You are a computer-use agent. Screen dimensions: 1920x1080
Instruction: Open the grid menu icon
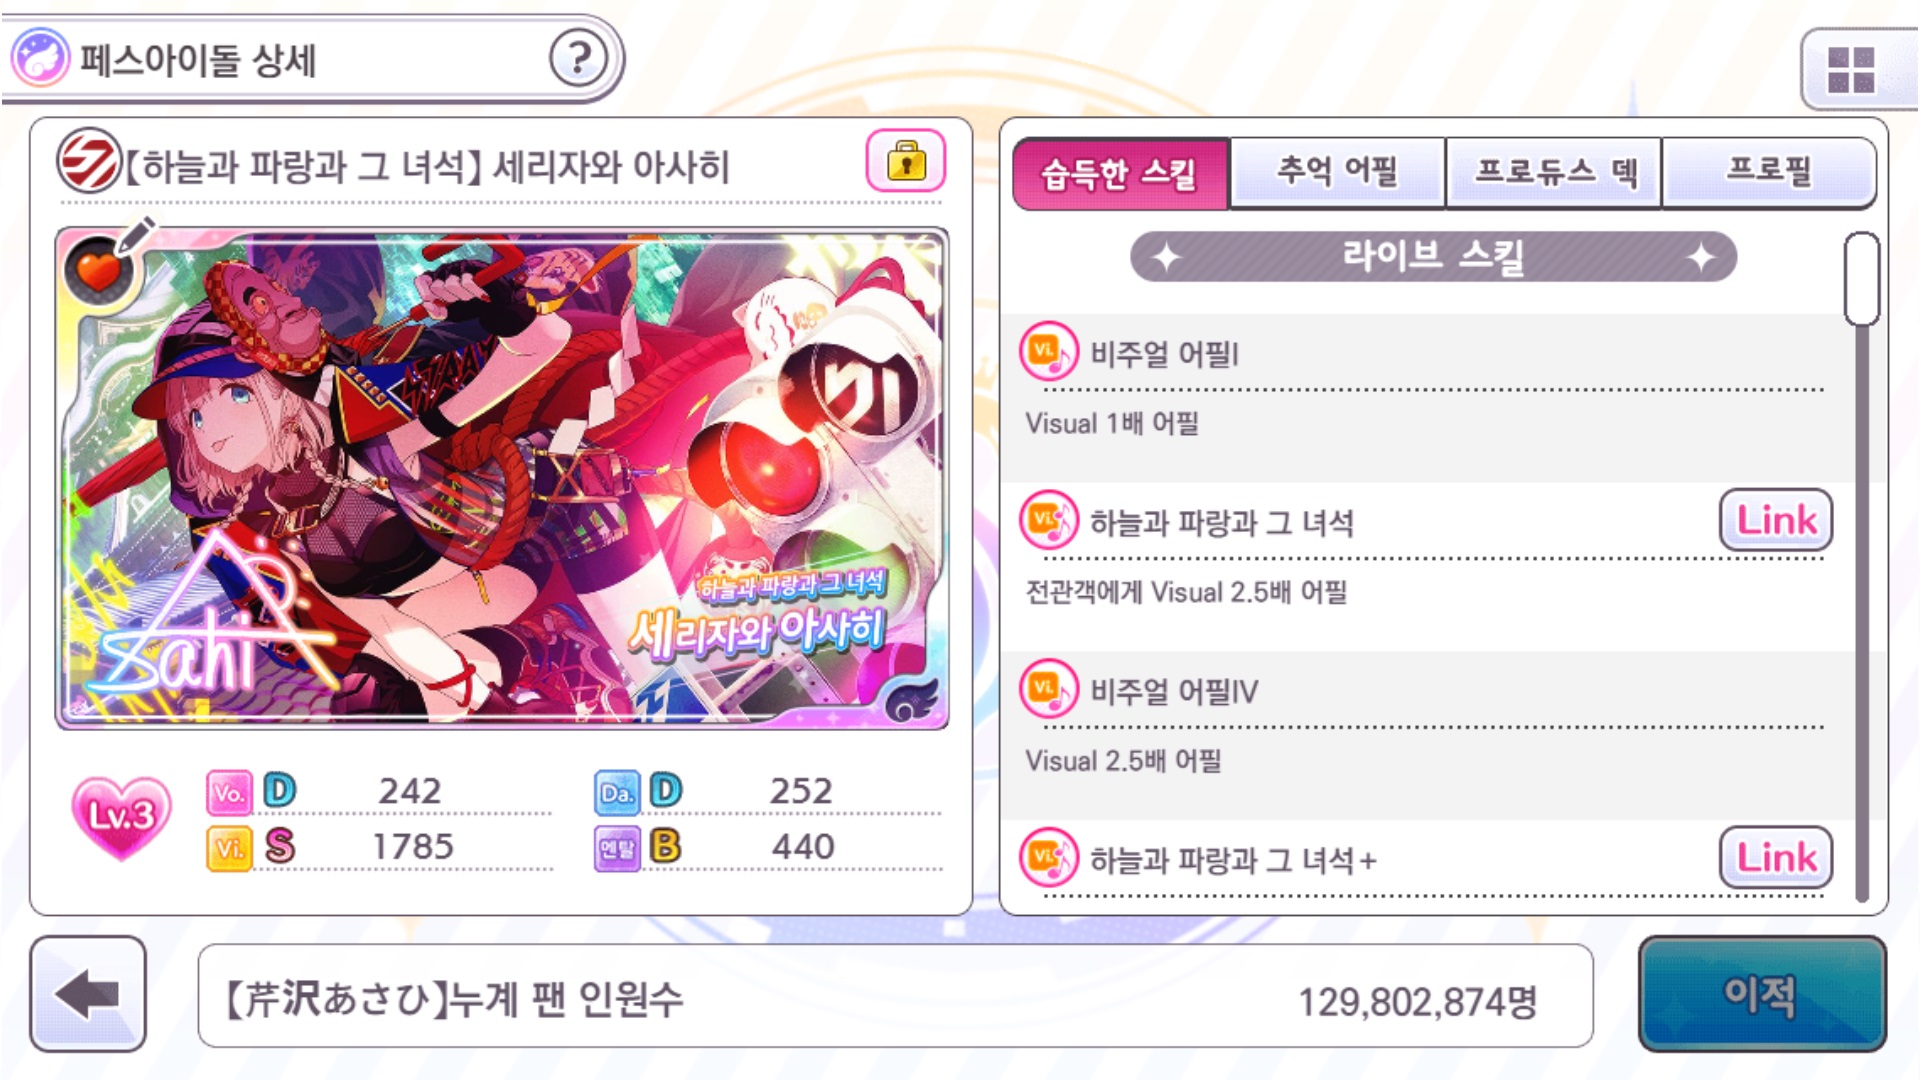(x=1851, y=70)
